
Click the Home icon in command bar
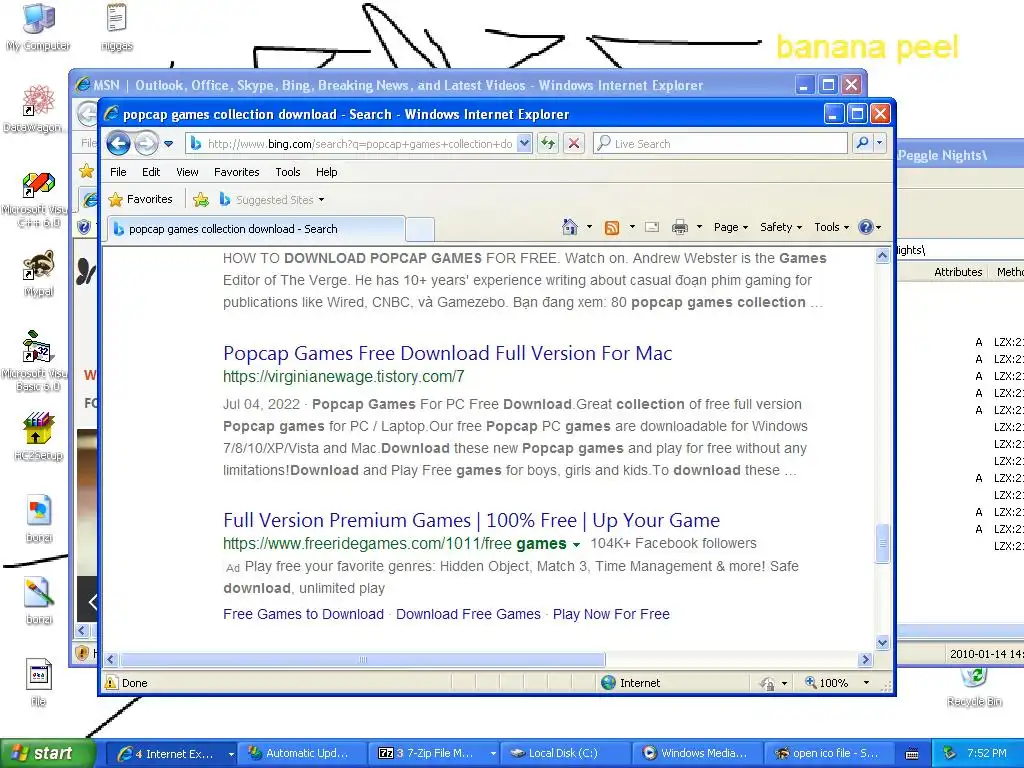tap(569, 227)
